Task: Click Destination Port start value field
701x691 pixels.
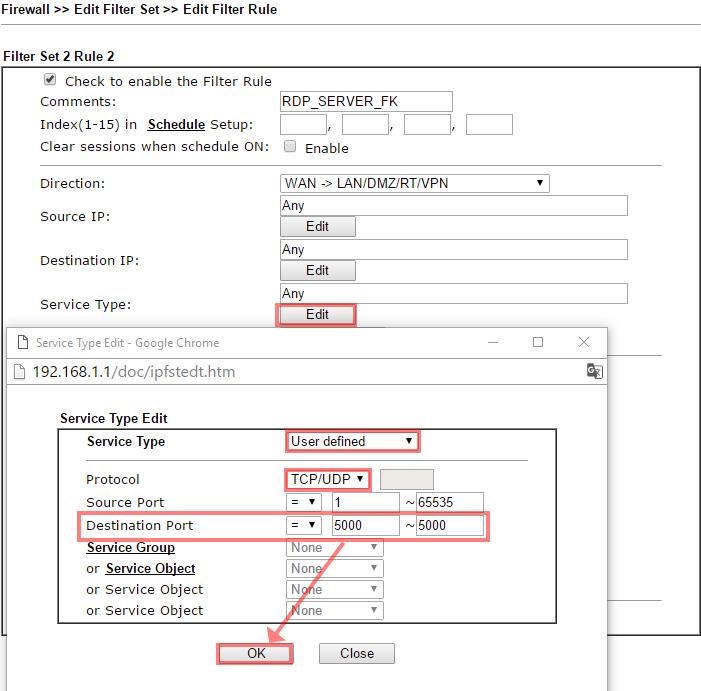Action: click(x=365, y=525)
